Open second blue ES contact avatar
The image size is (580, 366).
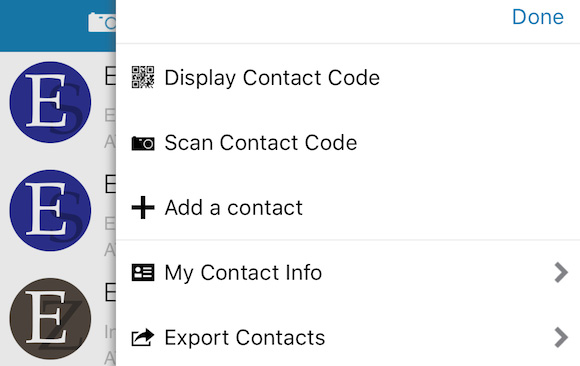click(50, 210)
